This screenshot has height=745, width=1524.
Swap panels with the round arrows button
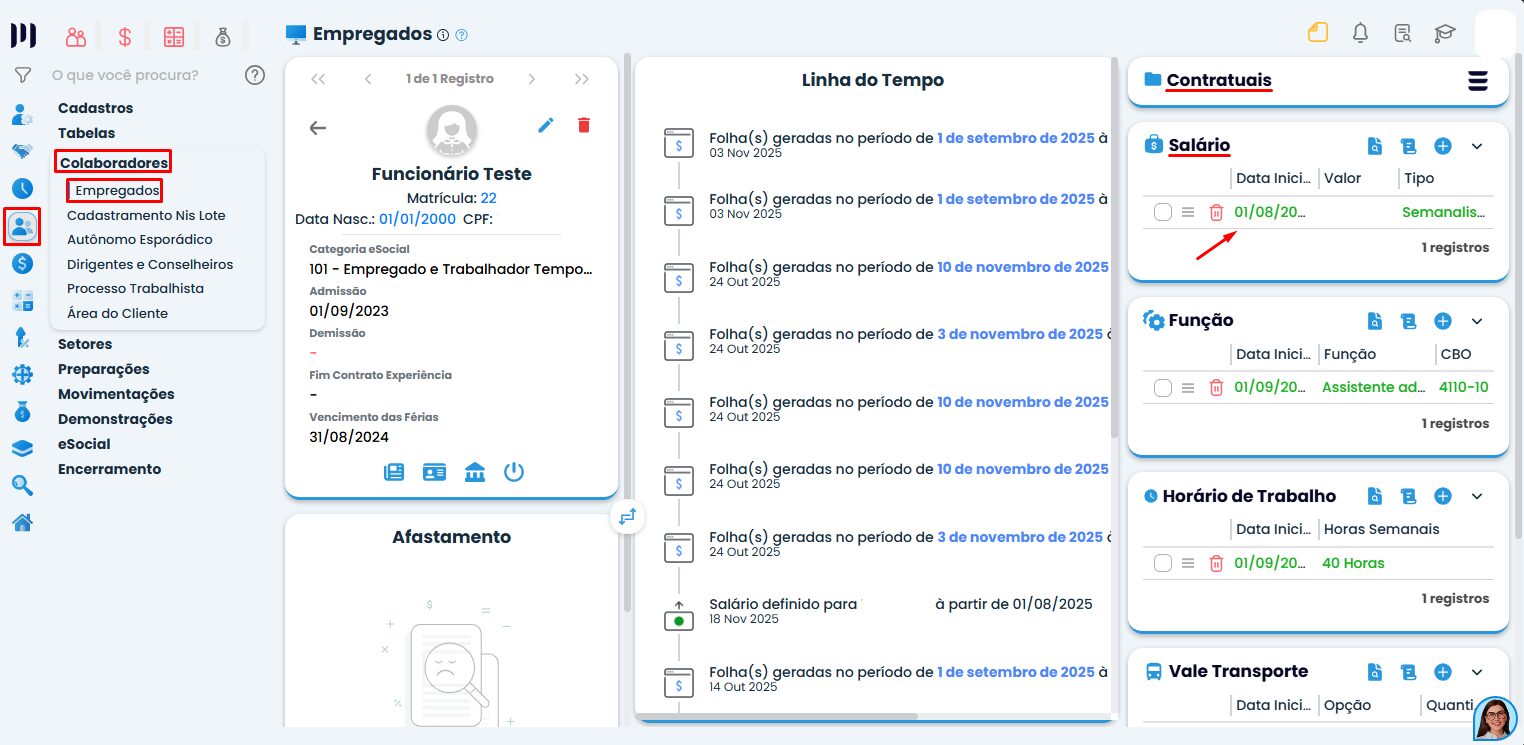[x=627, y=517]
